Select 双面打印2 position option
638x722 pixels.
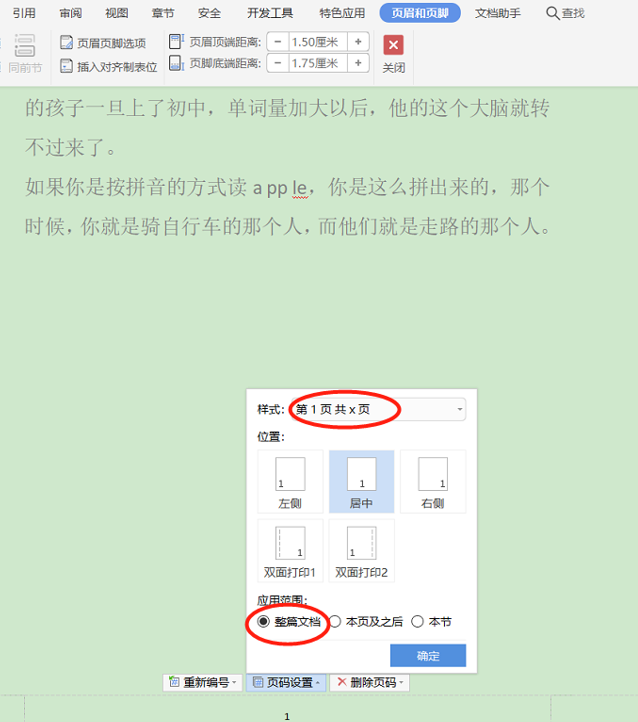click(x=361, y=551)
